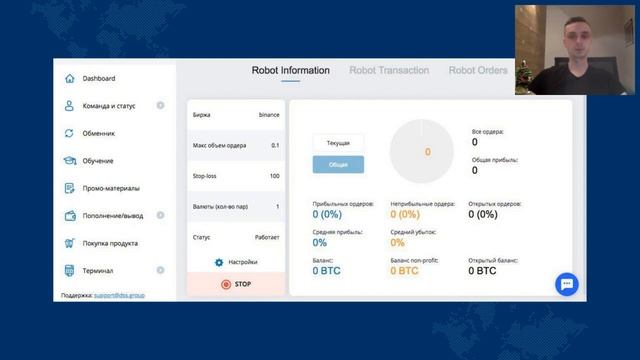Click the Прибыльных ордеров 0 (0%) value

point(327,214)
